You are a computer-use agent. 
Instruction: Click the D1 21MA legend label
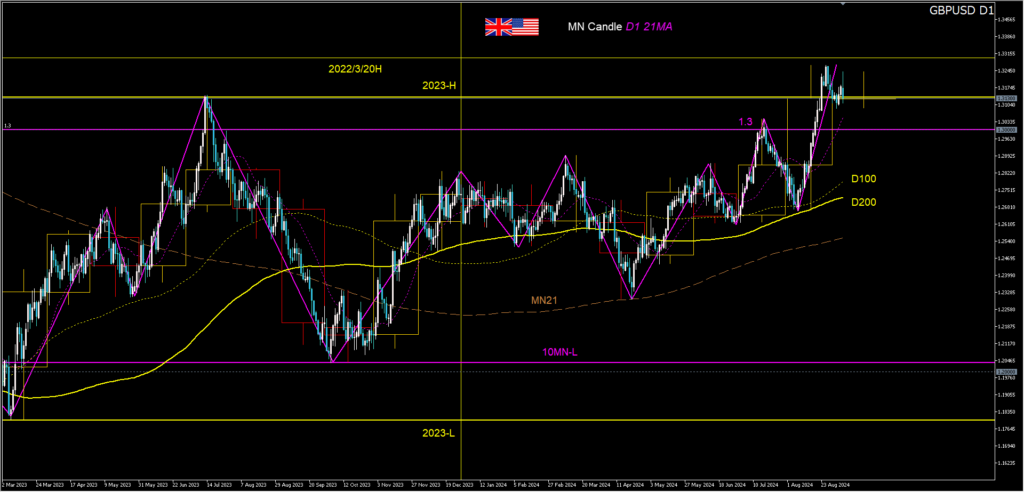(649, 27)
